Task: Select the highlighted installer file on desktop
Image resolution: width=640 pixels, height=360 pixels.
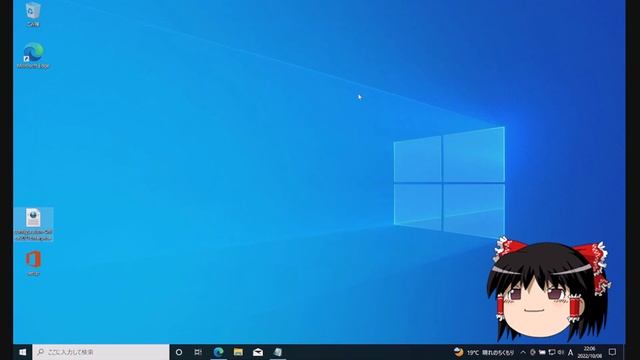Action: 33,224
